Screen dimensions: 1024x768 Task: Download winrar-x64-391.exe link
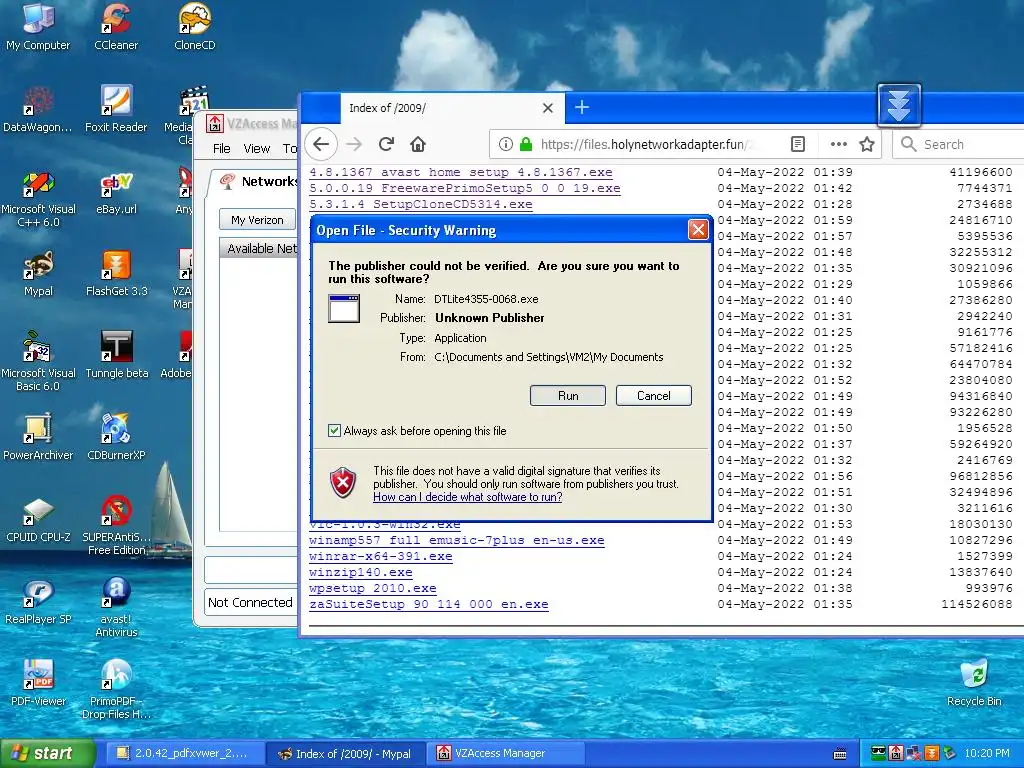point(381,556)
